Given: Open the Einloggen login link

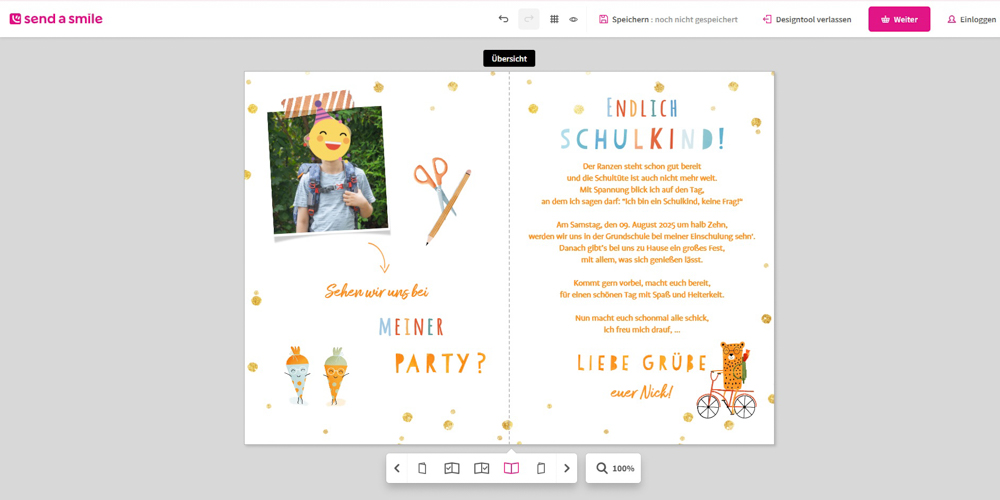Looking at the screenshot, I should tap(971, 19).
